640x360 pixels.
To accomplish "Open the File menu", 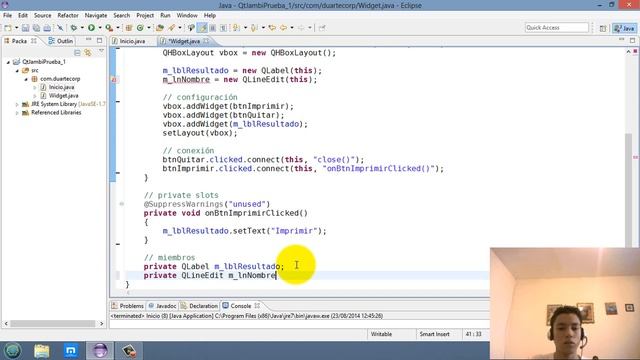I will coord(7,16).
